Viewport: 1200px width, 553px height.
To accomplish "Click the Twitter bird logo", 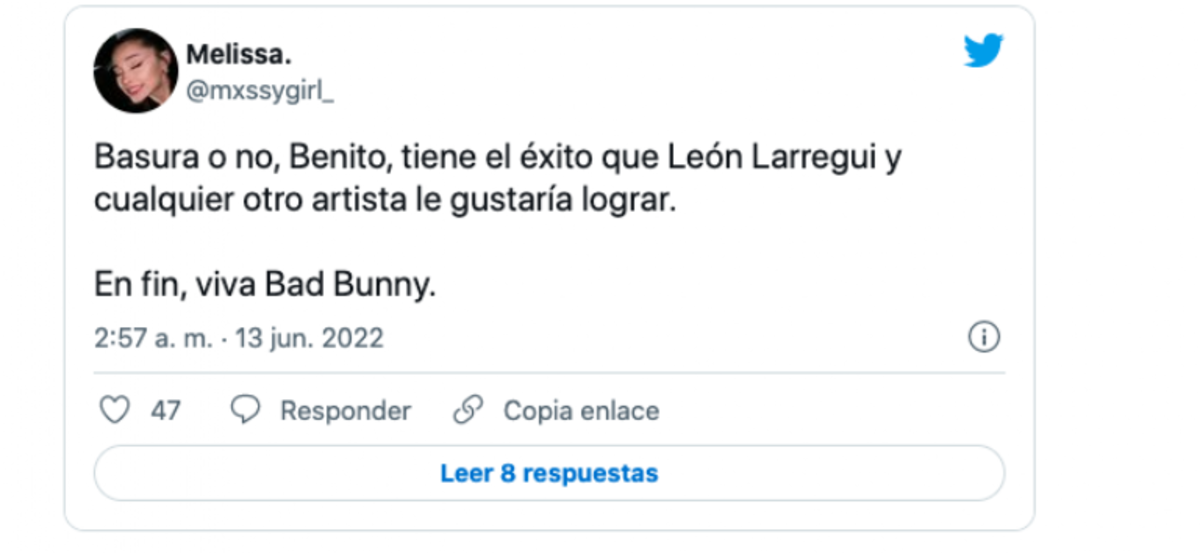I will tap(983, 50).
